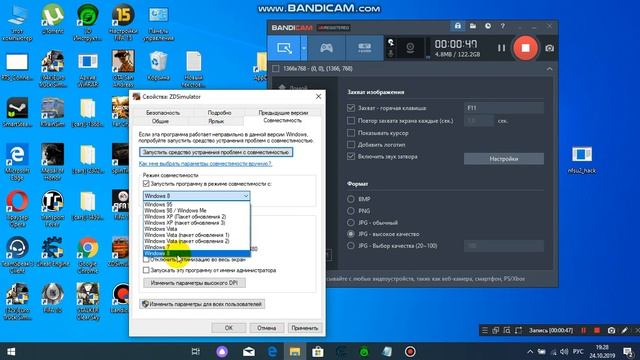Viewport: 640px width, 360px height.
Task: Click the camera icon on recording bar
Action: (611, 330)
